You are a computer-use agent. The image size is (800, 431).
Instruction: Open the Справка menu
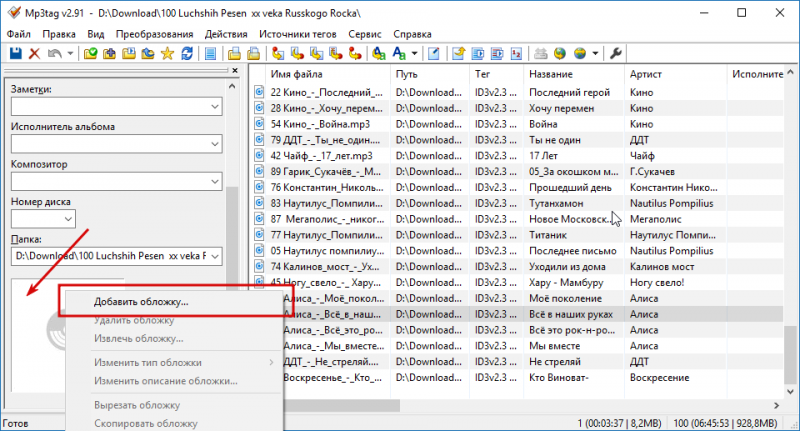pyautogui.click(x=412, y=34)
